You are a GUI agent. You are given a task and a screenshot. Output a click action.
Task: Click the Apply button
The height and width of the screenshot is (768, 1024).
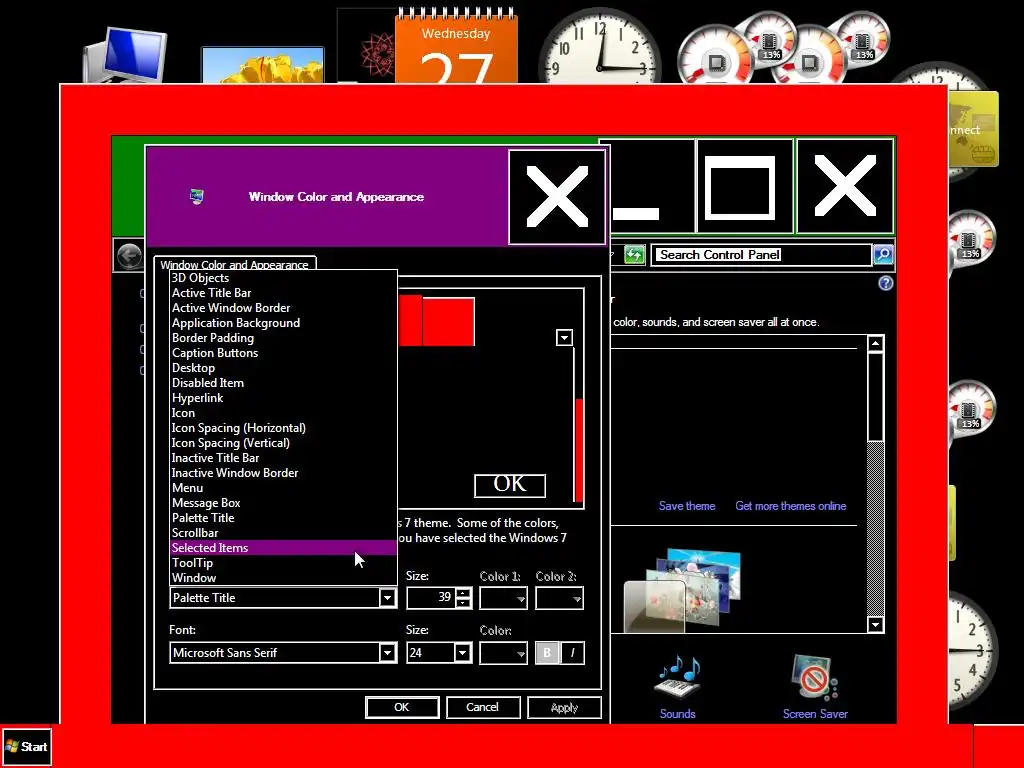coord(564,707)
